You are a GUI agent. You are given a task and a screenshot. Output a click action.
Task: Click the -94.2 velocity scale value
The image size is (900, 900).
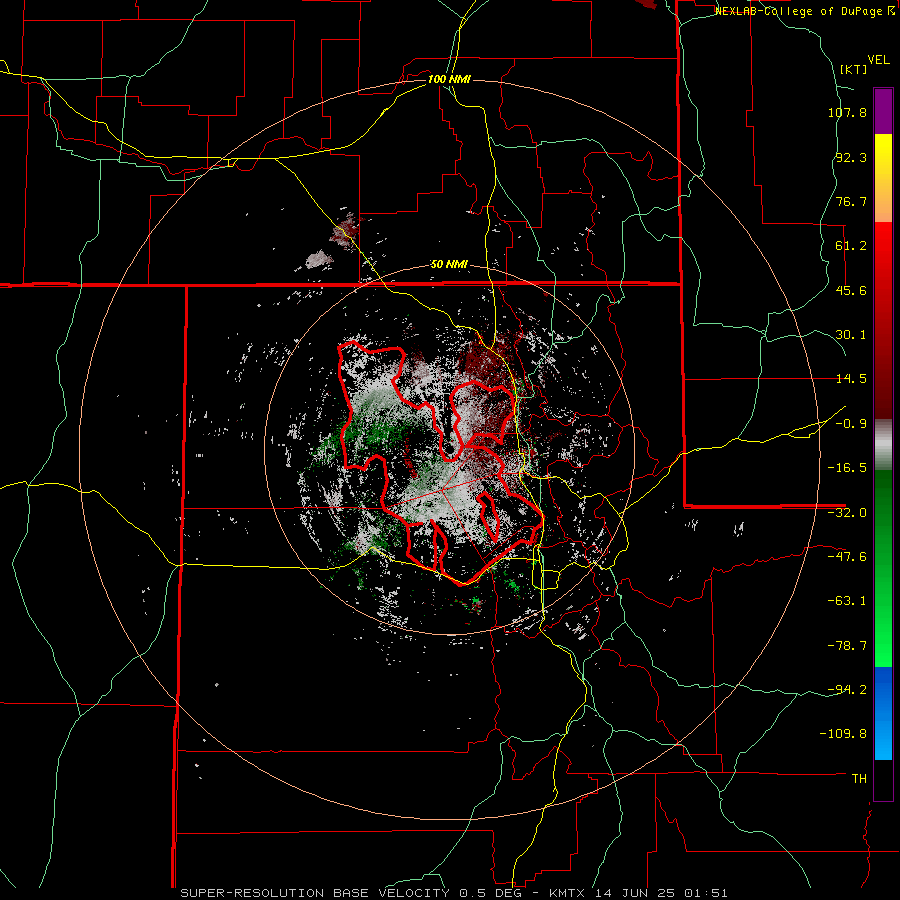click(x=847, y=689)
